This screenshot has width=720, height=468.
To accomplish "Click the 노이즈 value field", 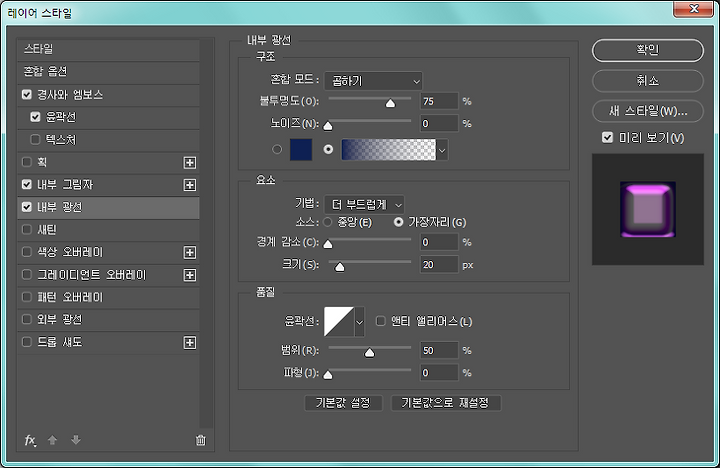I will (x=439, y=124).
